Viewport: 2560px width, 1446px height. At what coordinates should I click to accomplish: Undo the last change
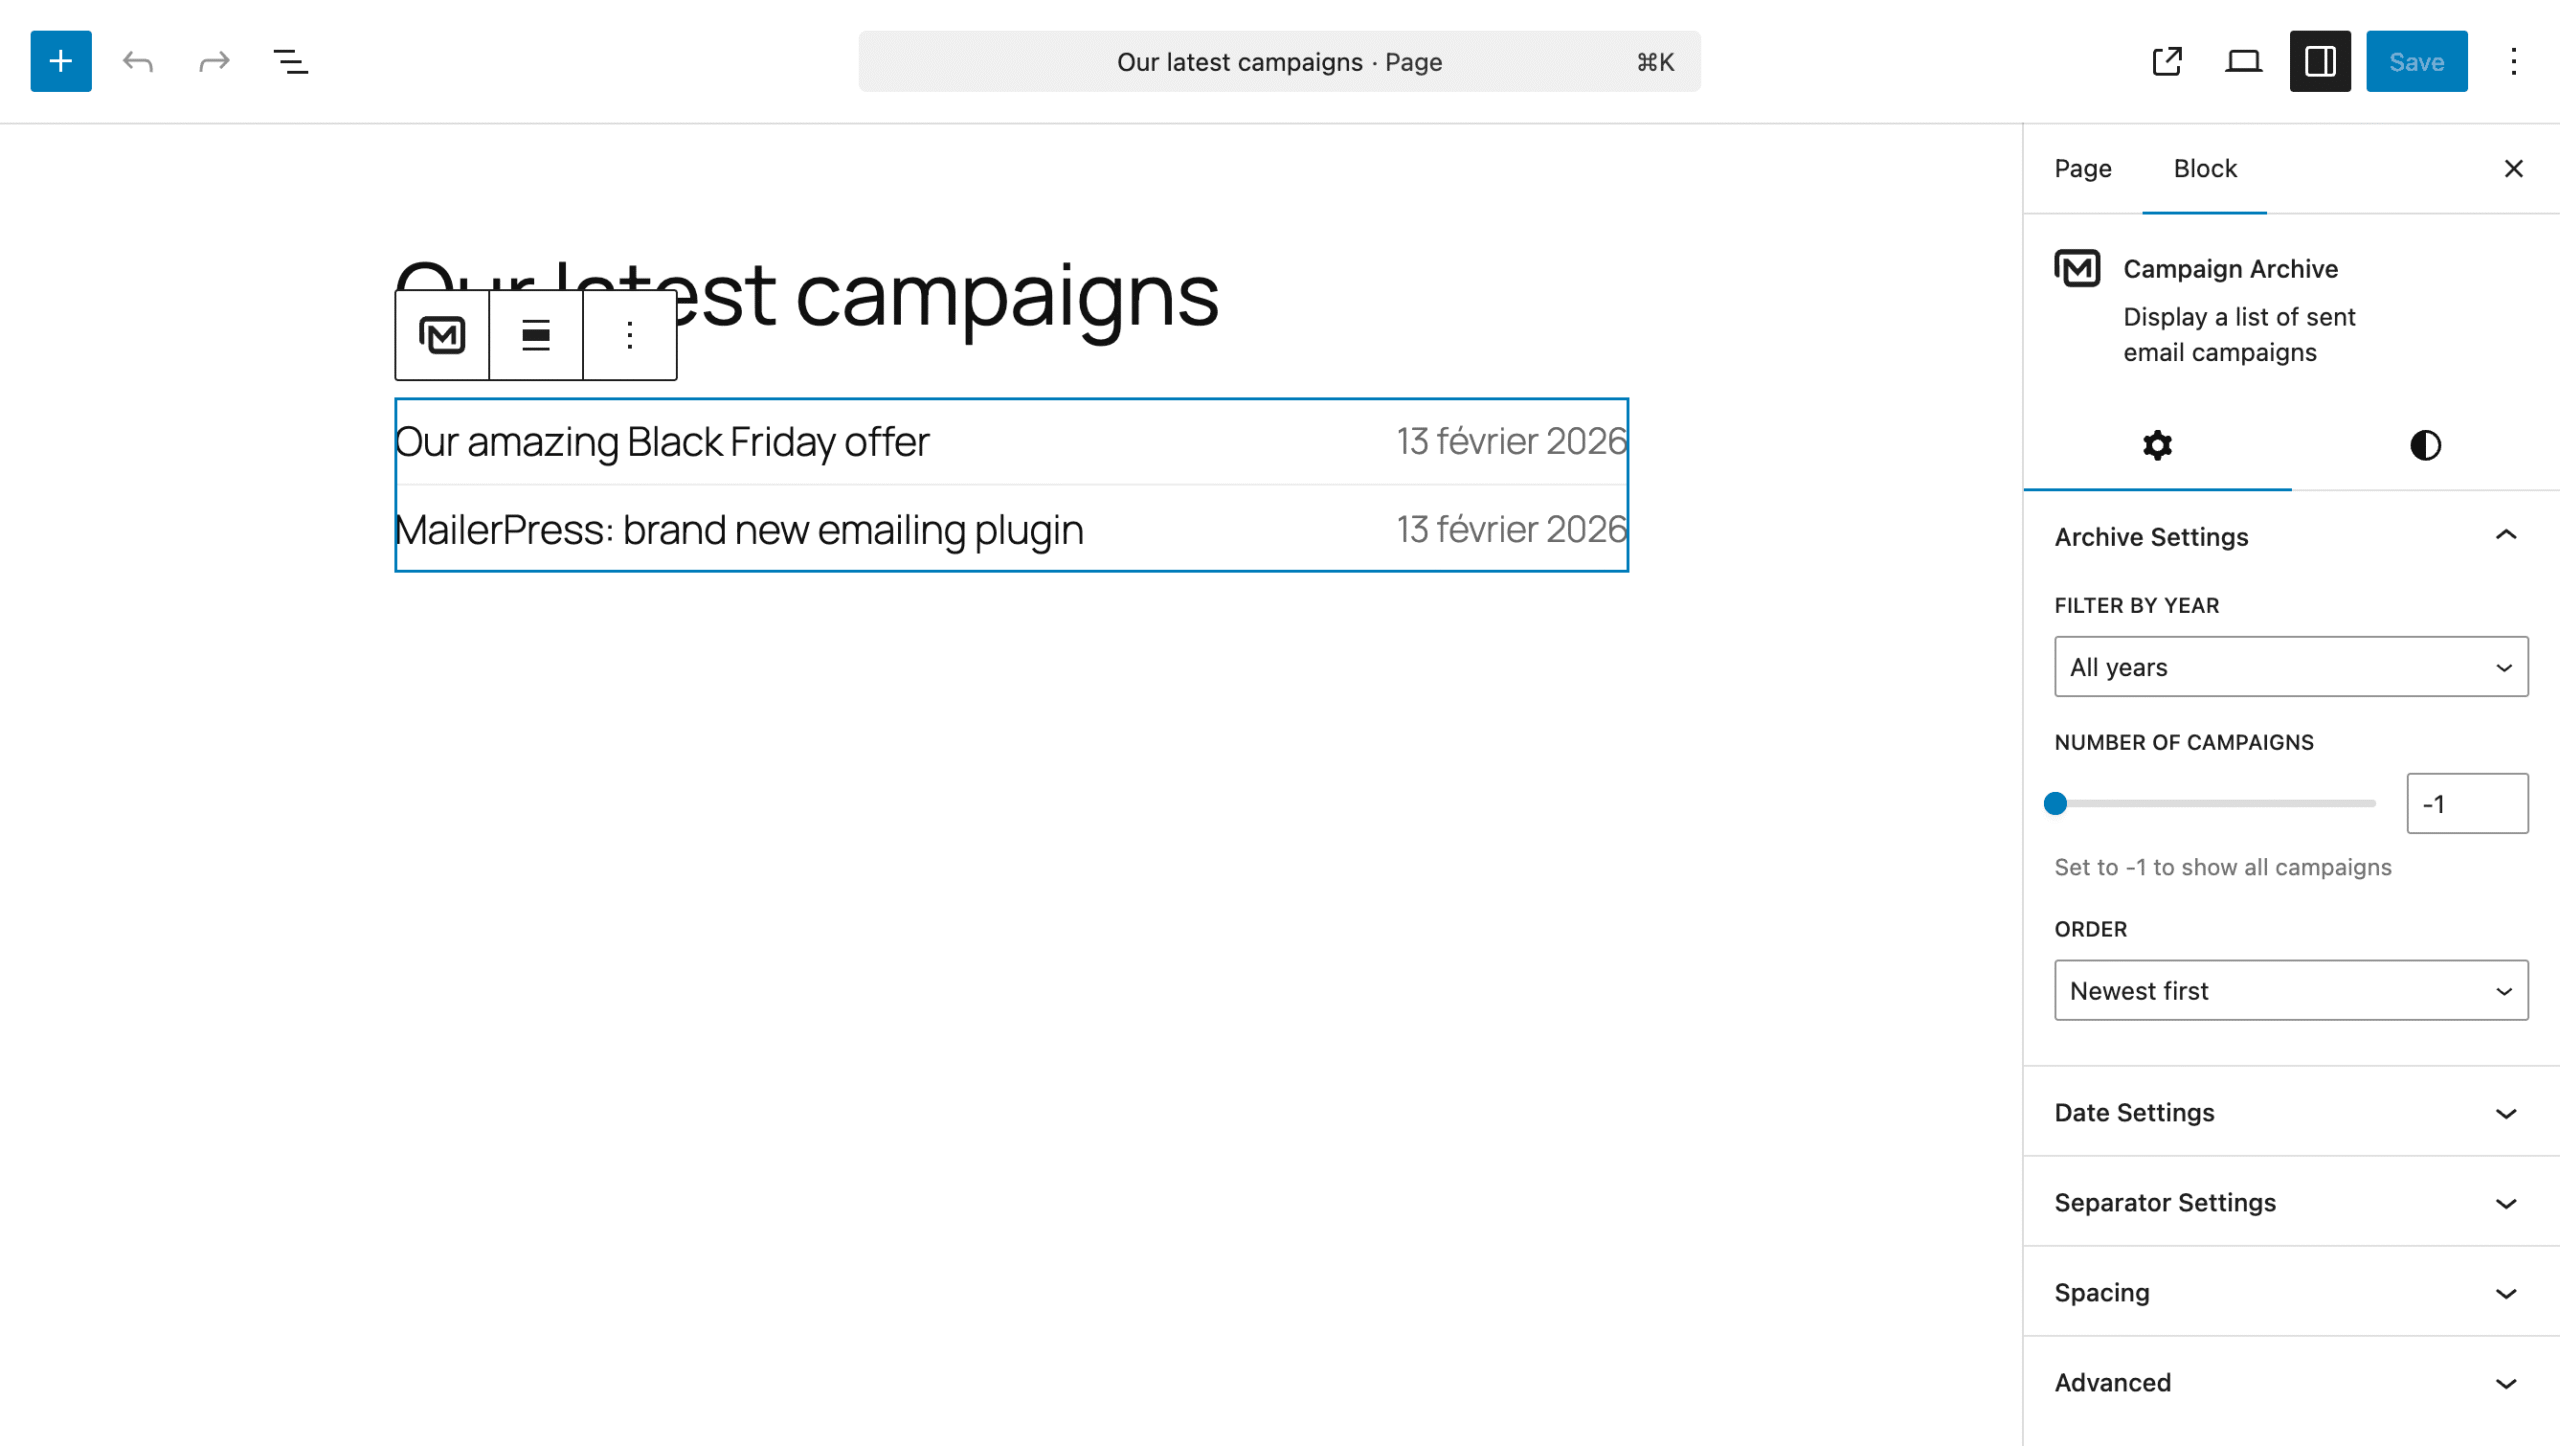138,61
